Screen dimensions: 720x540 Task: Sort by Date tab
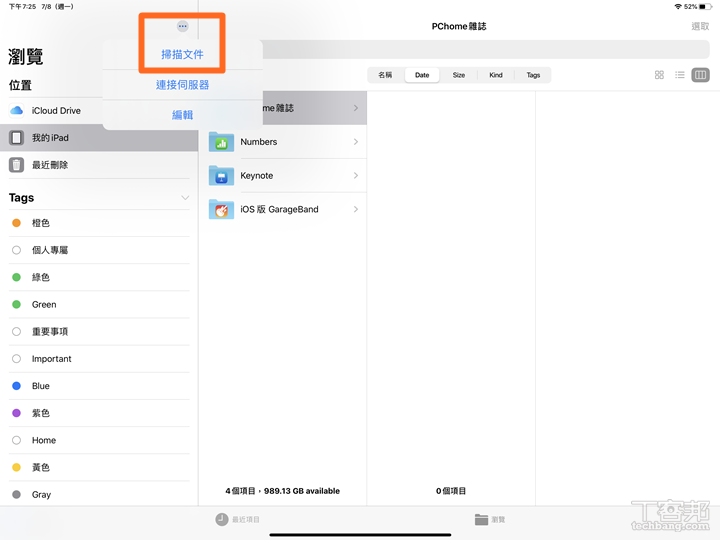pyautogui.click(x=422, y=75)
